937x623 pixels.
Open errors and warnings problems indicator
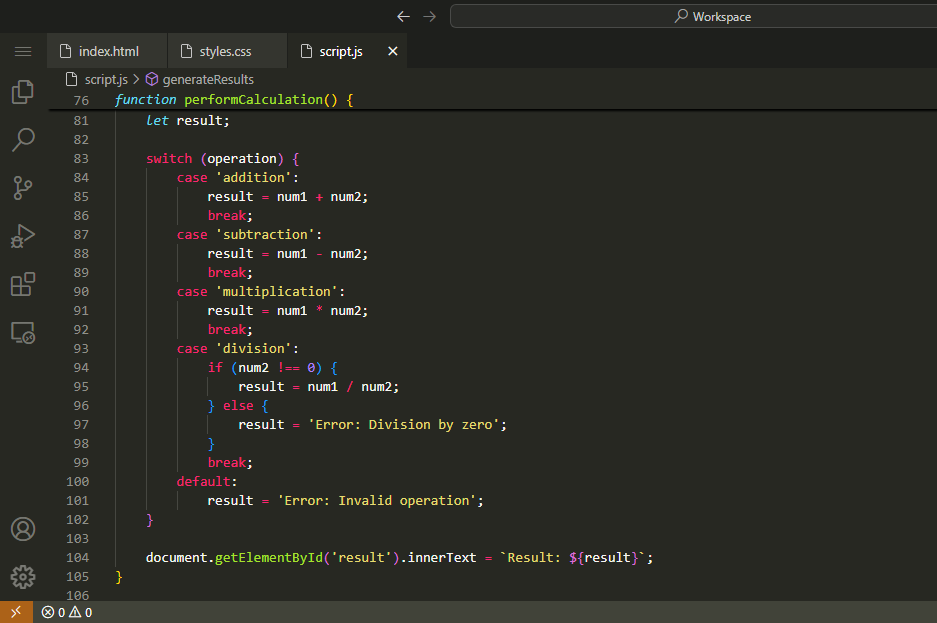coord(67,612)
